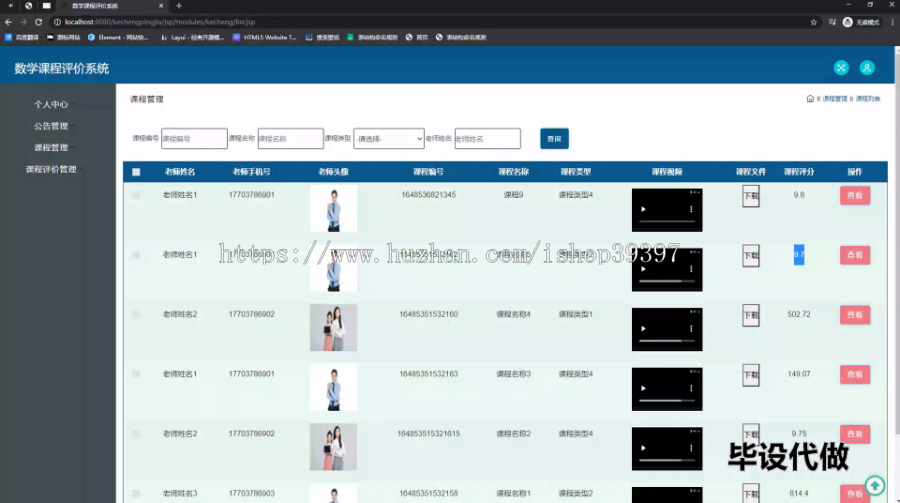Download the course file in score 9.7 row
This screenshot has height=503, width=900.
751,256
